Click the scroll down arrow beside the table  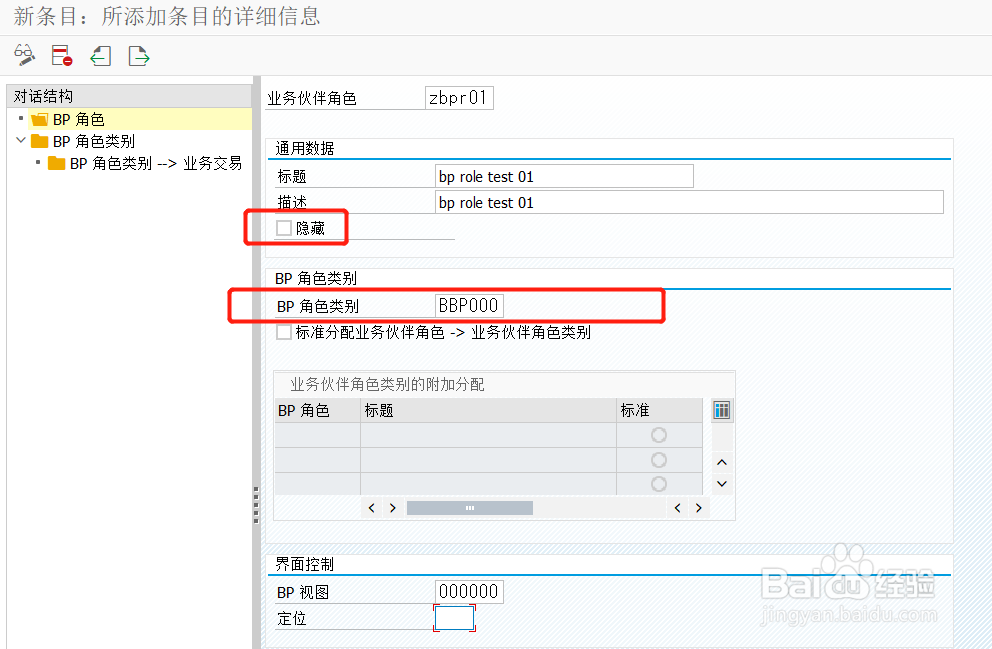720,483
